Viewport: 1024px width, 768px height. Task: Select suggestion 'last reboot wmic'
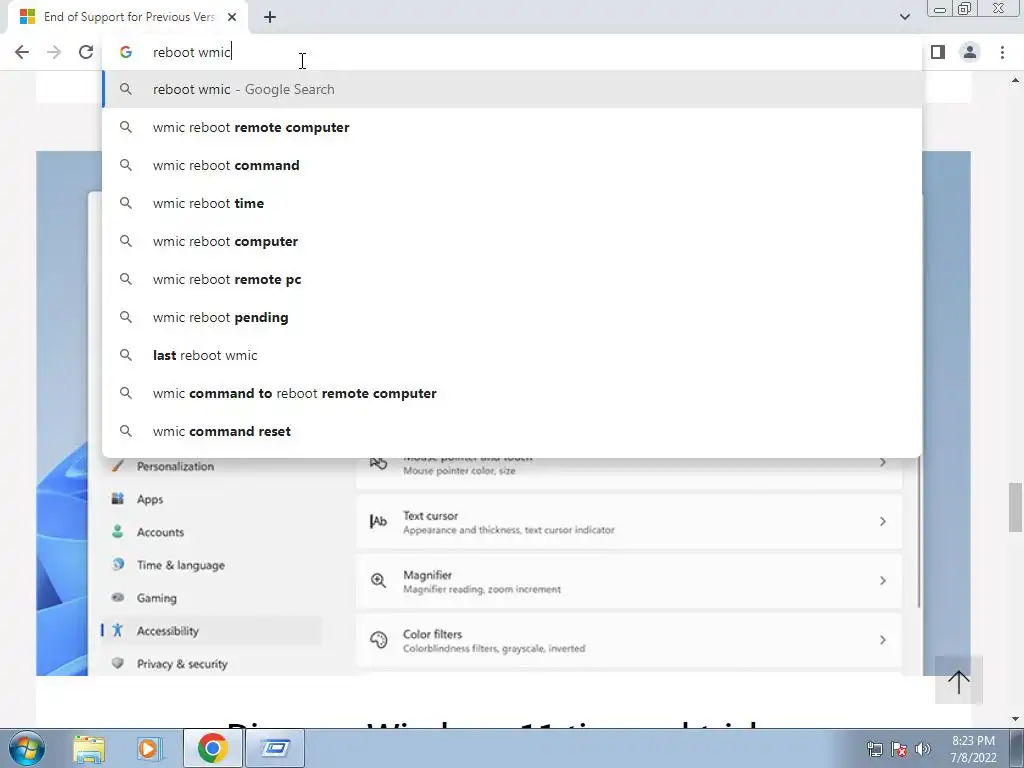point(512,355)
